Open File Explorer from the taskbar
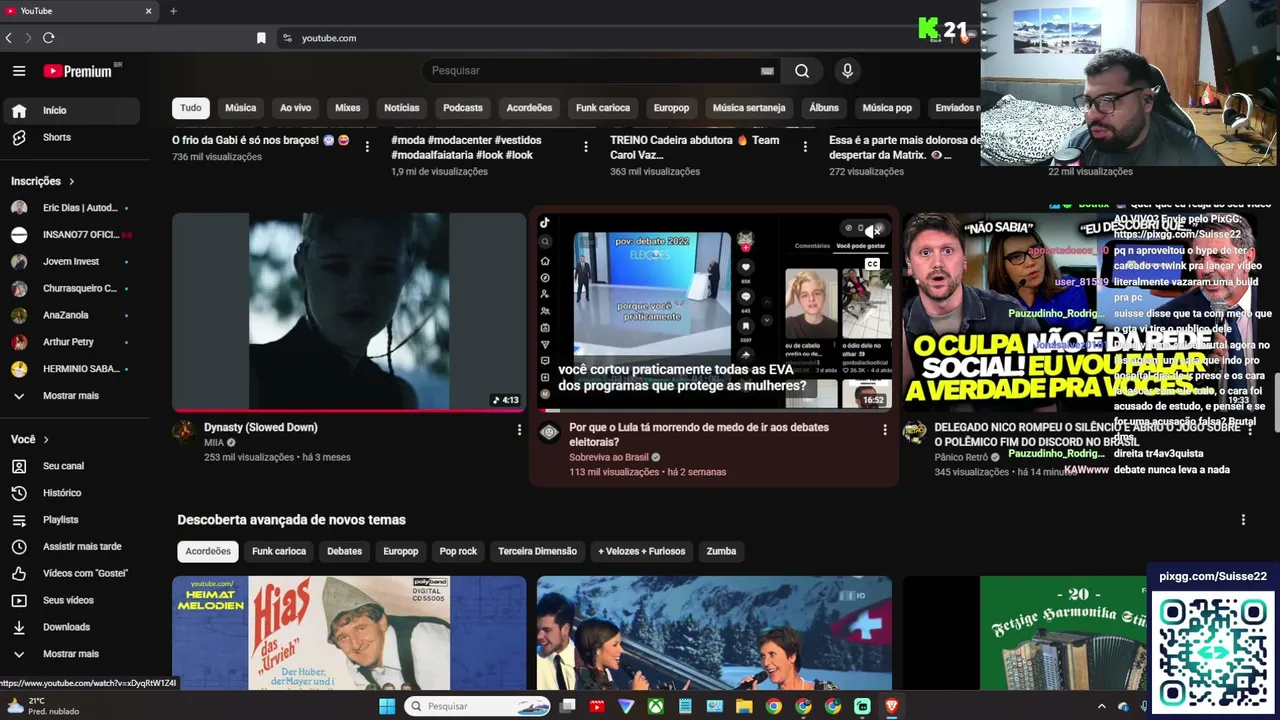 (x=744, y=706)
